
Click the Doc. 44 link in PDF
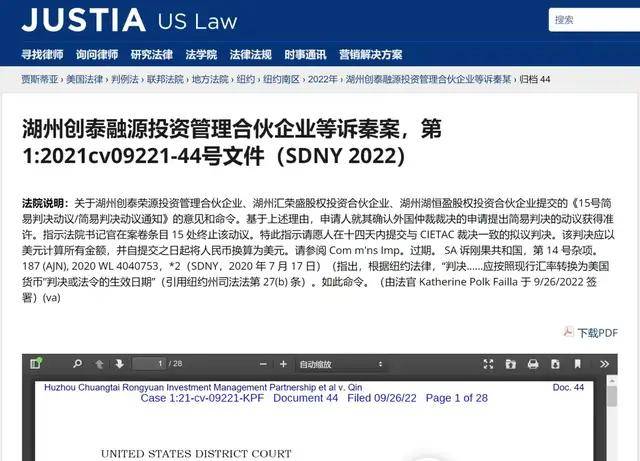click(x=568, y=387)
